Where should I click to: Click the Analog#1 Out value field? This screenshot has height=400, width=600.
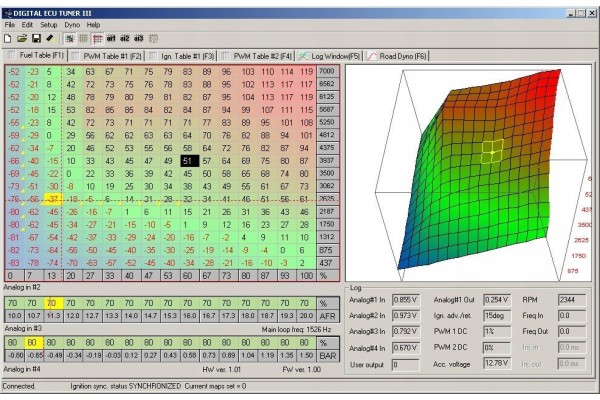tap(497, 300)
